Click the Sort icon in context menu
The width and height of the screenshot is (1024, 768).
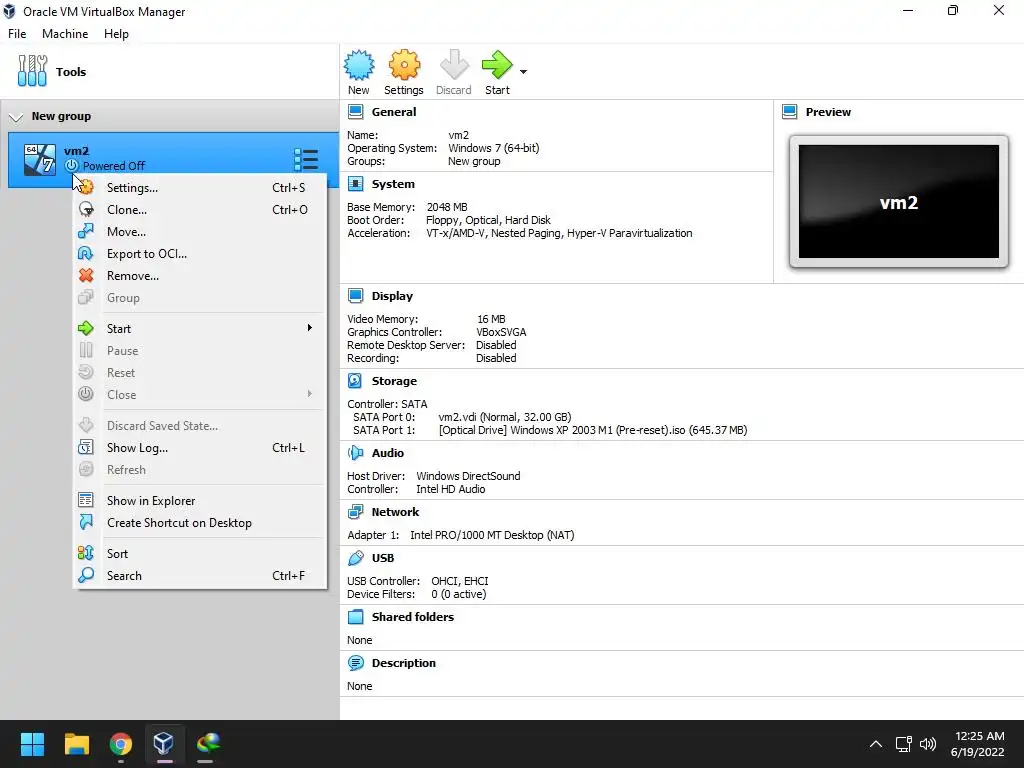pos(86,553)
